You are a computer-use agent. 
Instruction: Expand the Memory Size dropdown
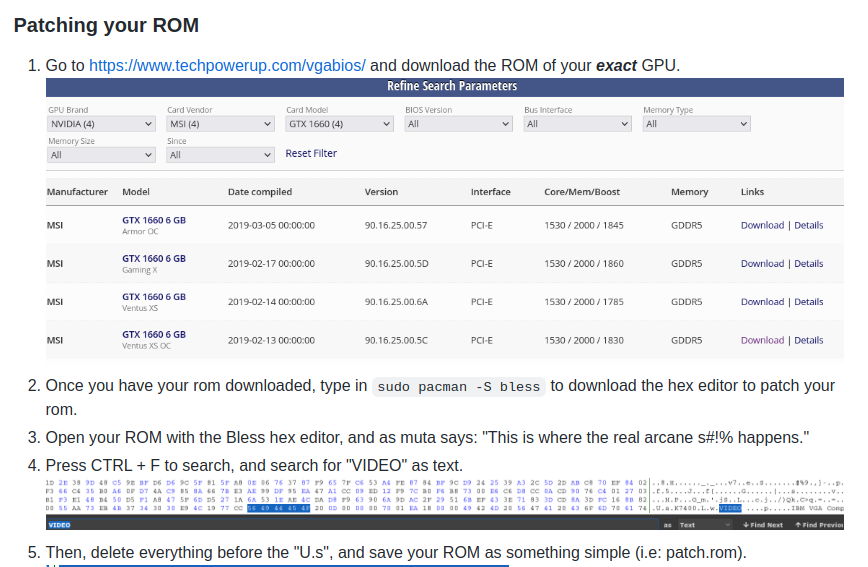coord(101,155)
